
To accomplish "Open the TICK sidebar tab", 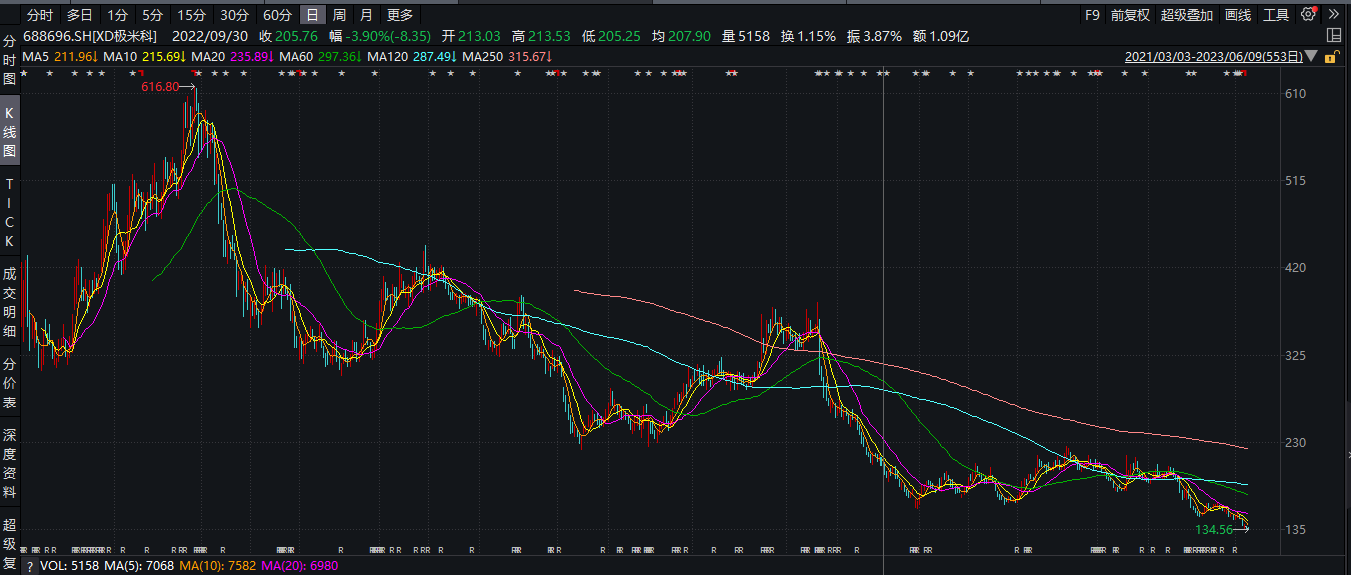I will pyautogui.click(x=10, y=213).
